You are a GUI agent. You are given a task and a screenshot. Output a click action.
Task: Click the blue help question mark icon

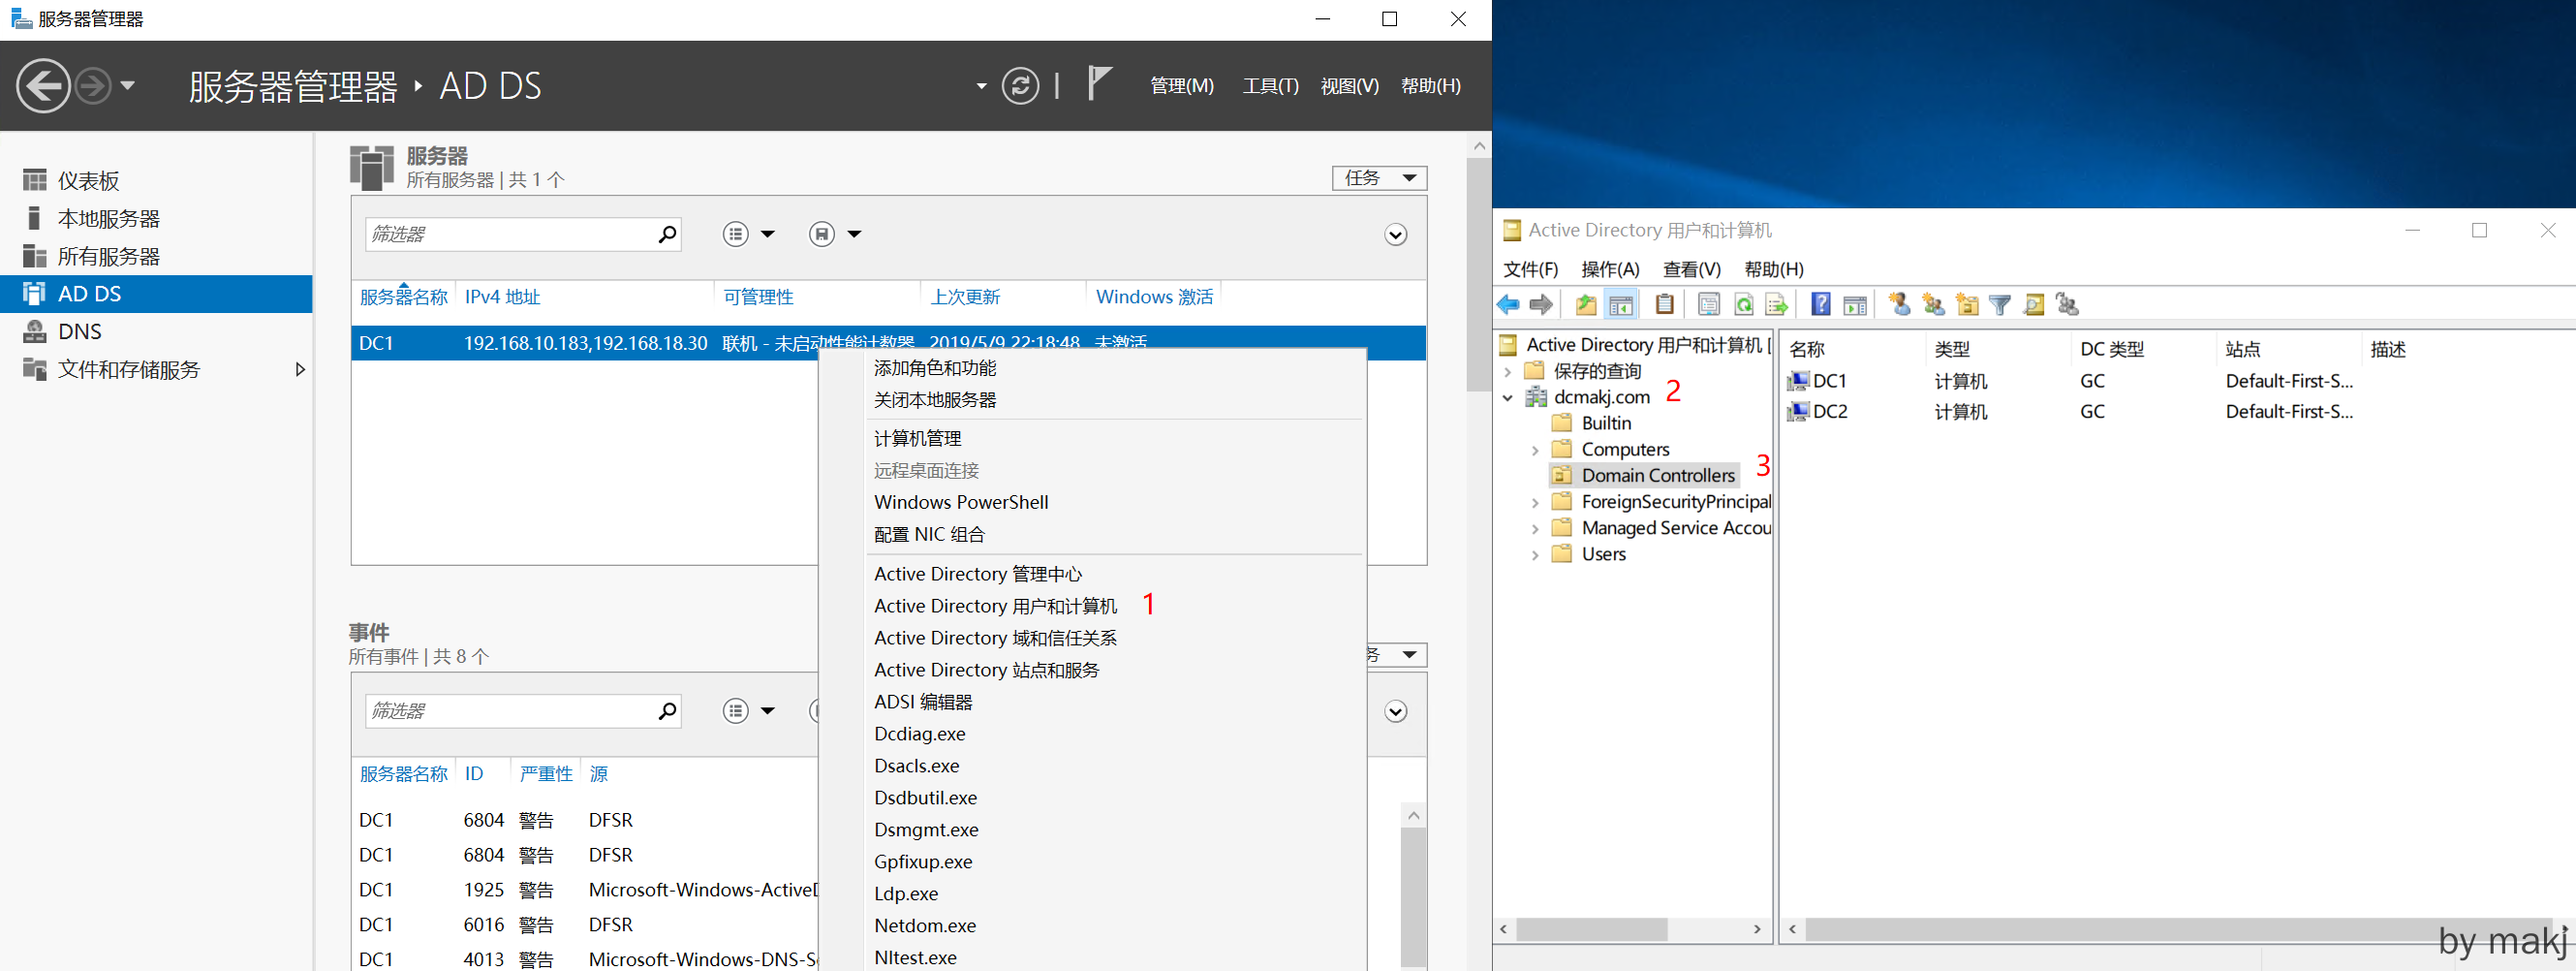click(x=1821, y=305)
